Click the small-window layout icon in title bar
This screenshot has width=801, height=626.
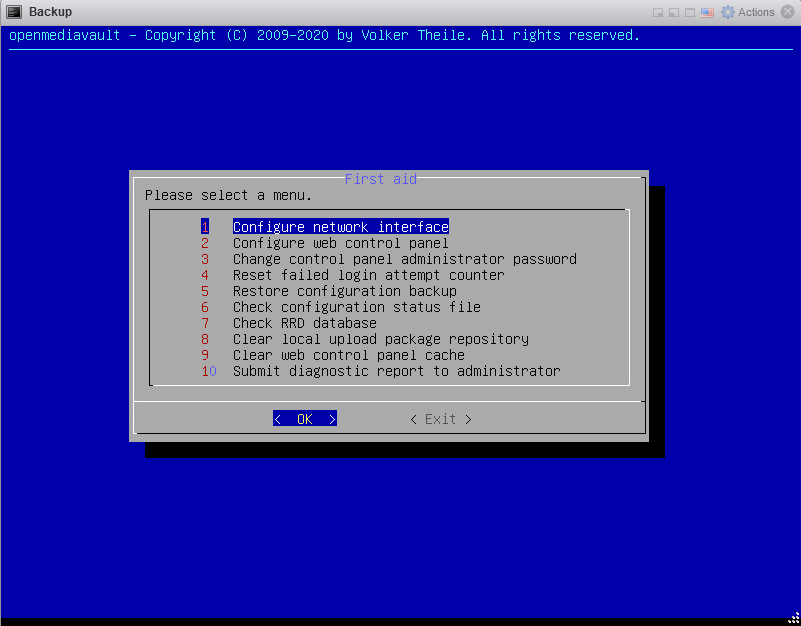coord(658,12)
